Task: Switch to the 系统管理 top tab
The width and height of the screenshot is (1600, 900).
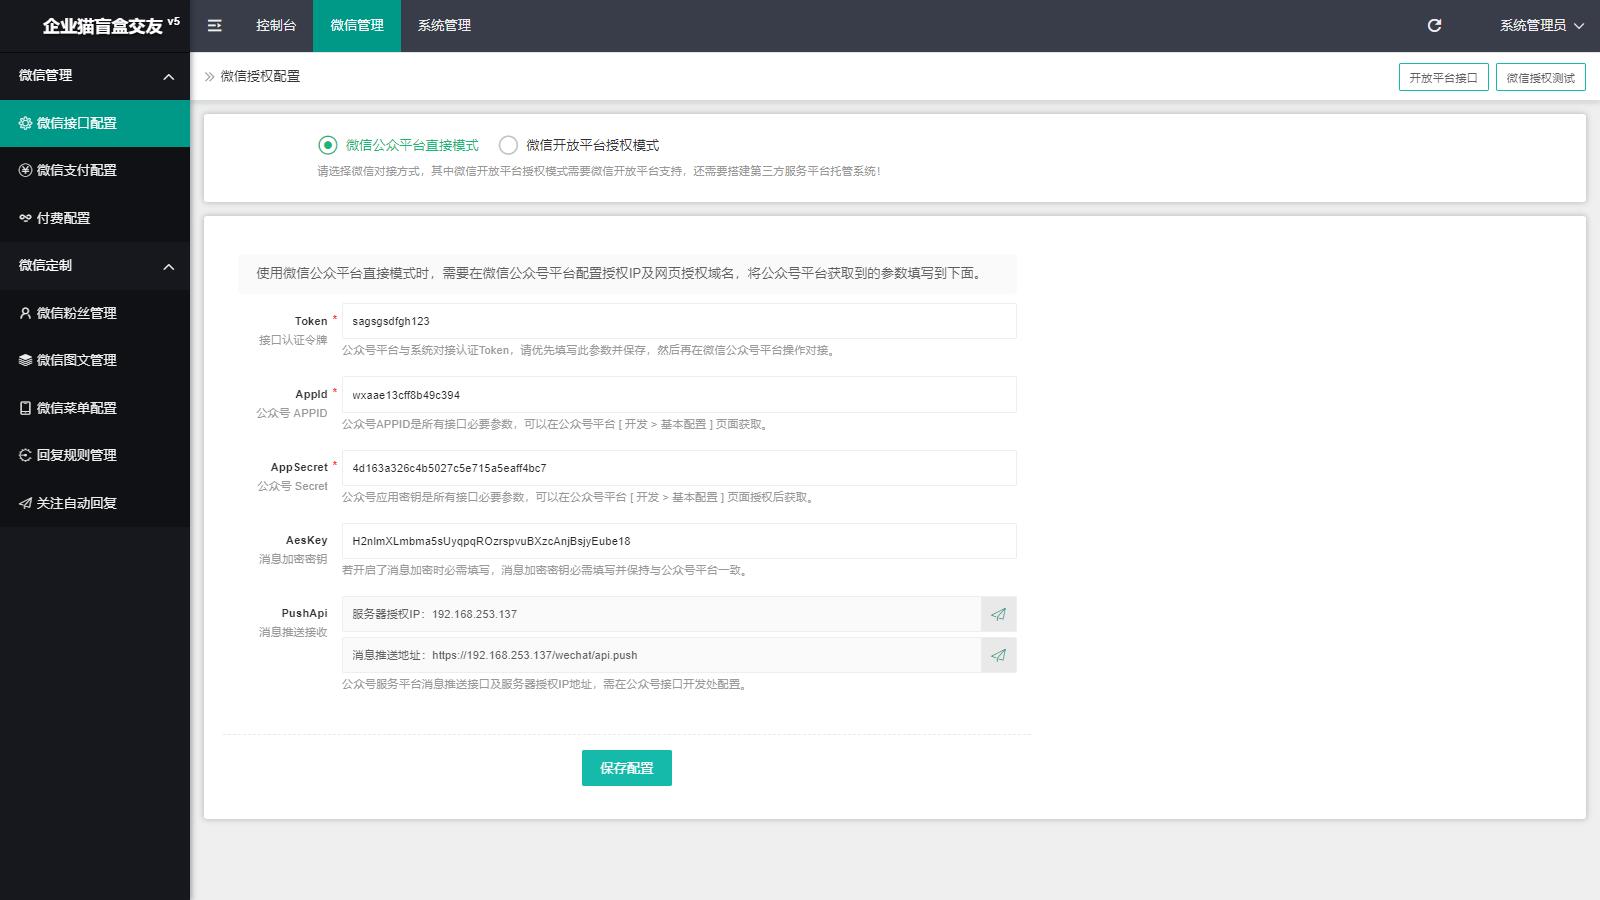Action: (444, 26)
